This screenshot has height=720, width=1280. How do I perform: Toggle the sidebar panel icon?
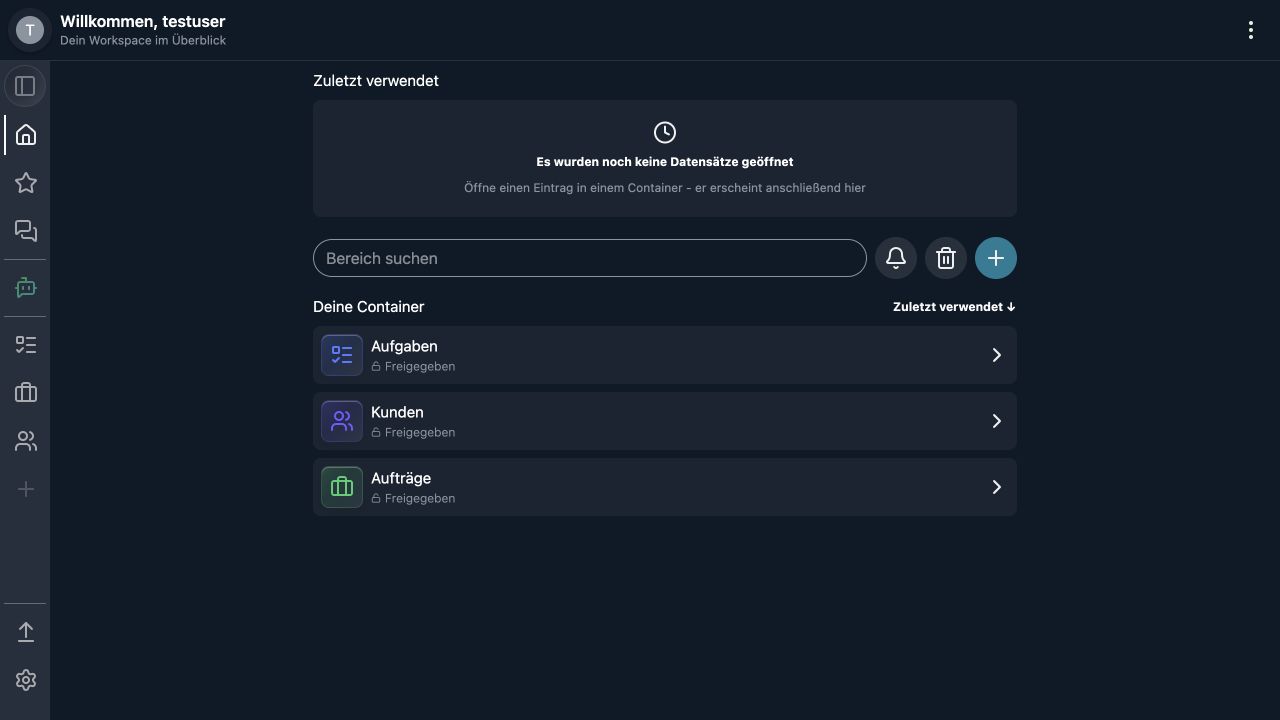tap(25, 86)
